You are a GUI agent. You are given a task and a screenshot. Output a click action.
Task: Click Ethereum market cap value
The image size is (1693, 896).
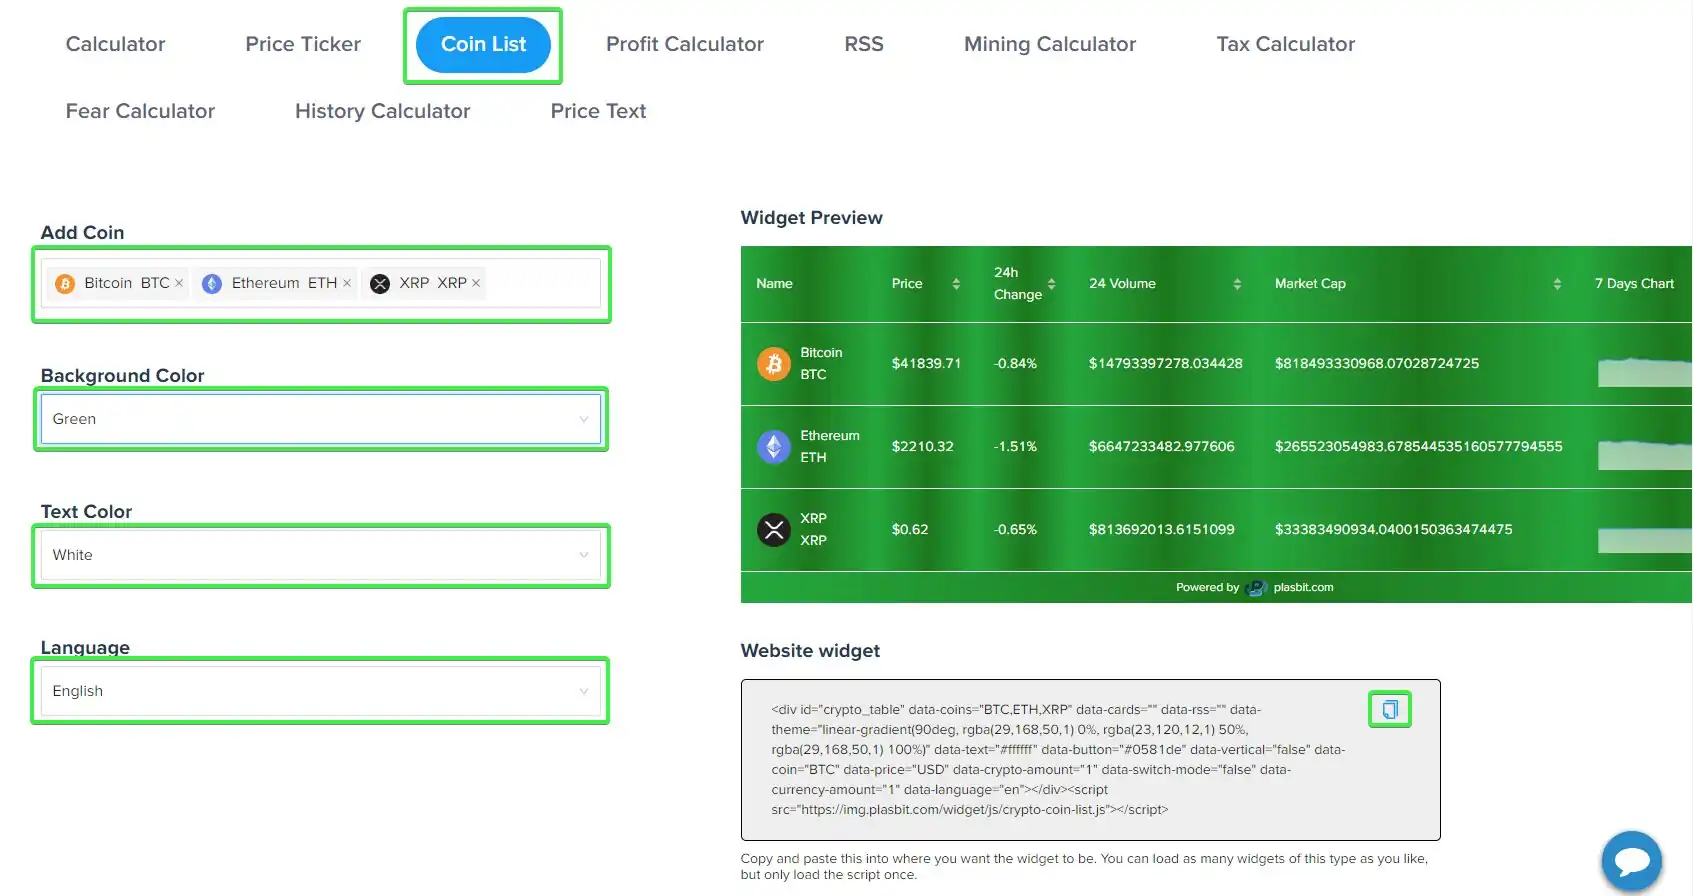click(x=1418, y=447)
